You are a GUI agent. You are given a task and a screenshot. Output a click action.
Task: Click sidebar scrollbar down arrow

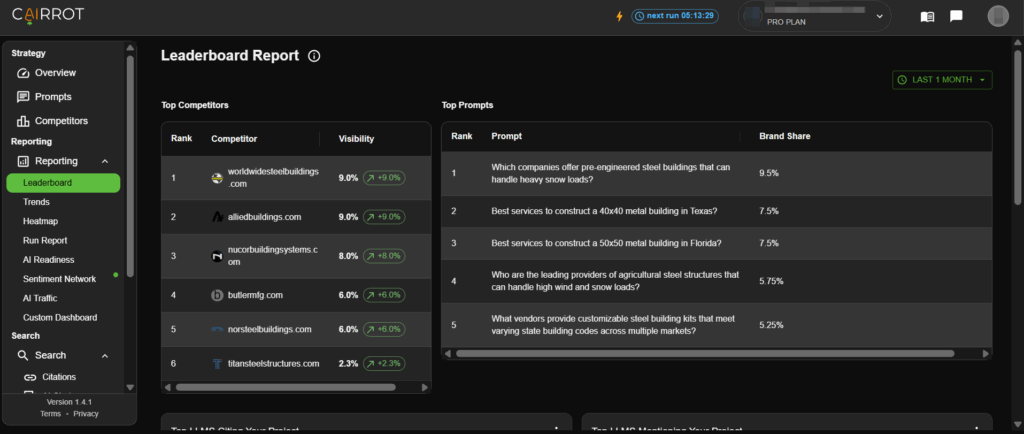click(x=130, y=387)
